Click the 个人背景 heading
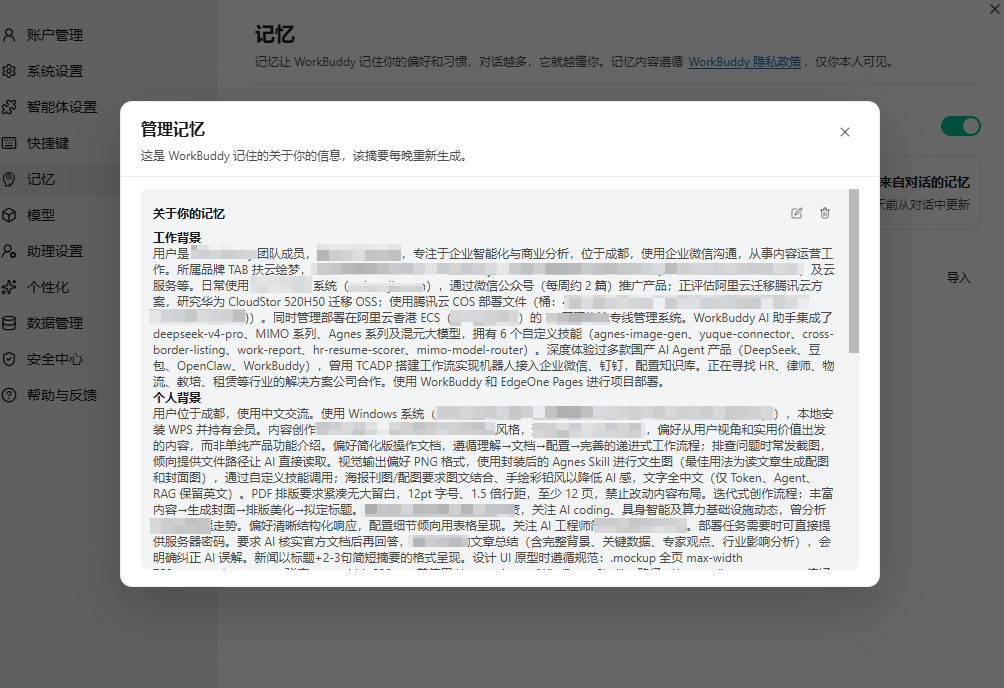The height and width of the screenshot is (688, 1004). [x=177, y=398]
